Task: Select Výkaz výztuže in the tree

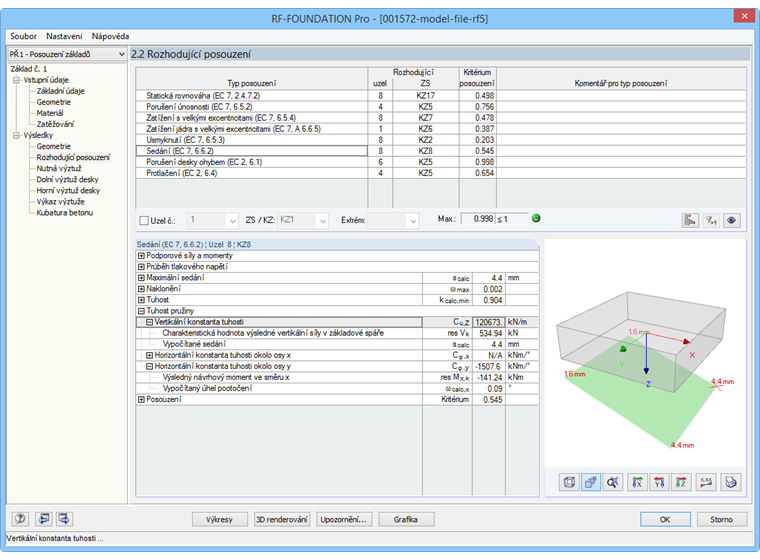Action: 61,202
